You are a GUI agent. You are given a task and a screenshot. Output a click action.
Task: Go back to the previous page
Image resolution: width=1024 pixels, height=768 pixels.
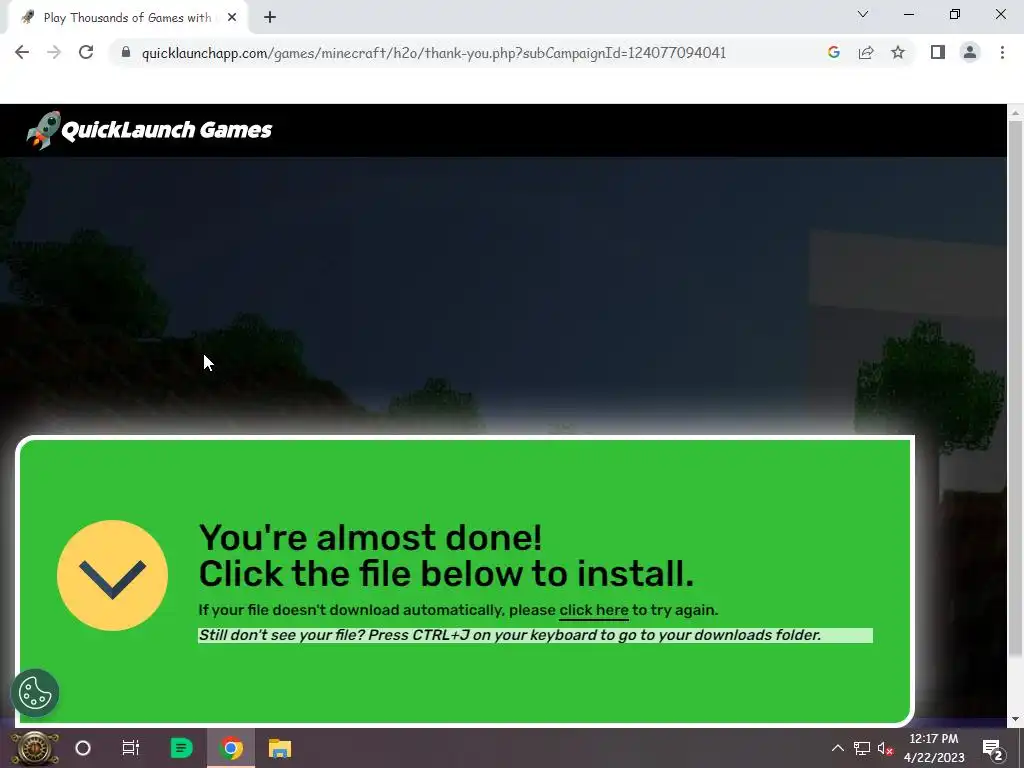pos(22,52)
